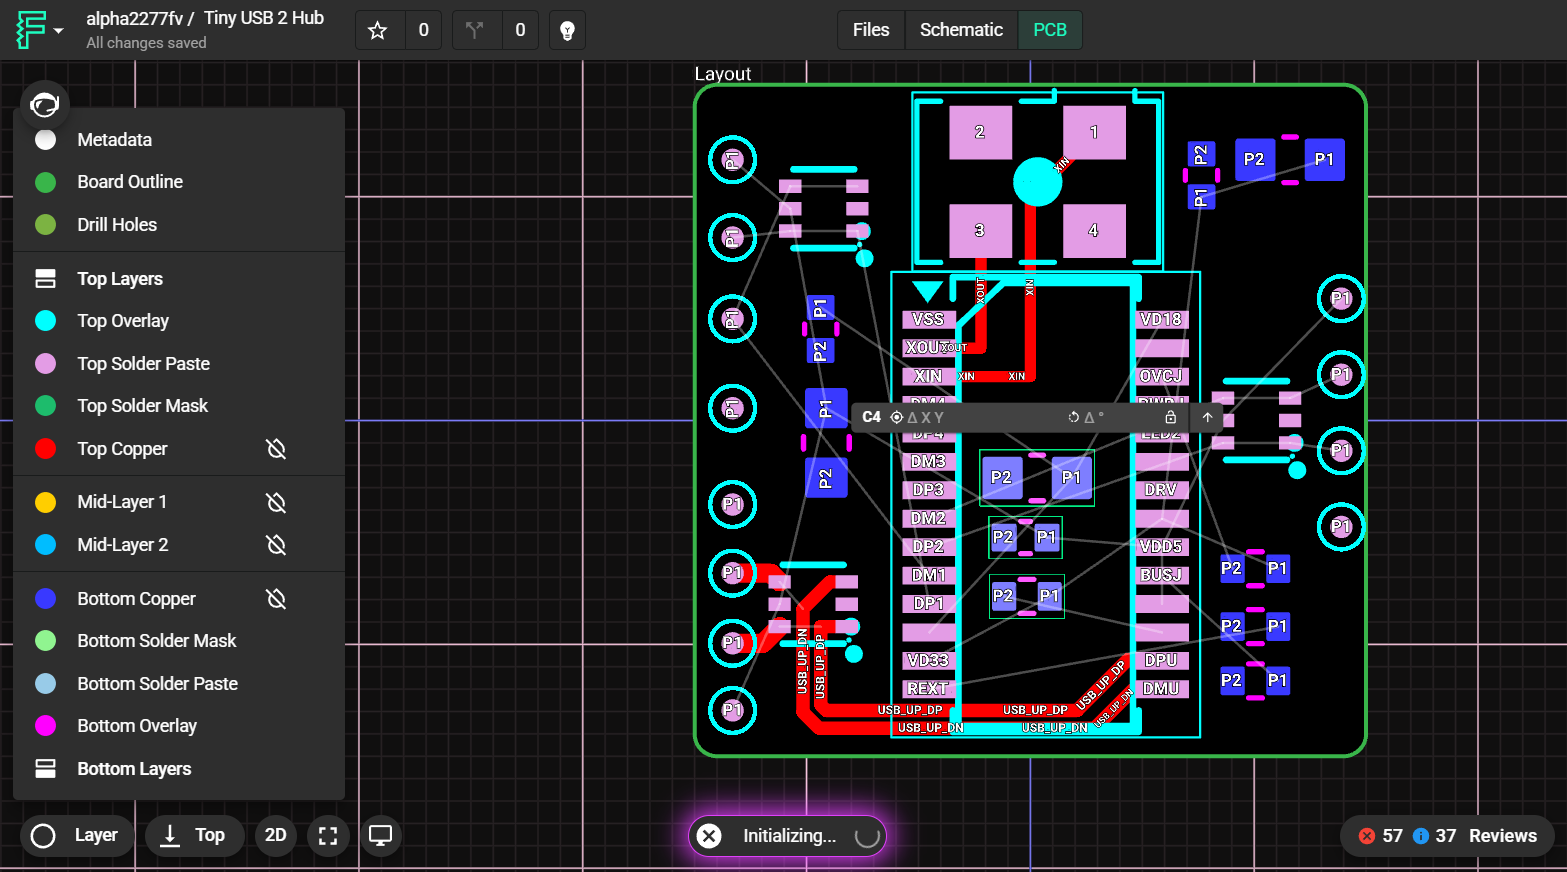Click the Copilot icon above layers panel
This screenshot has height=872, width=1567.
(x=44, y=104)
